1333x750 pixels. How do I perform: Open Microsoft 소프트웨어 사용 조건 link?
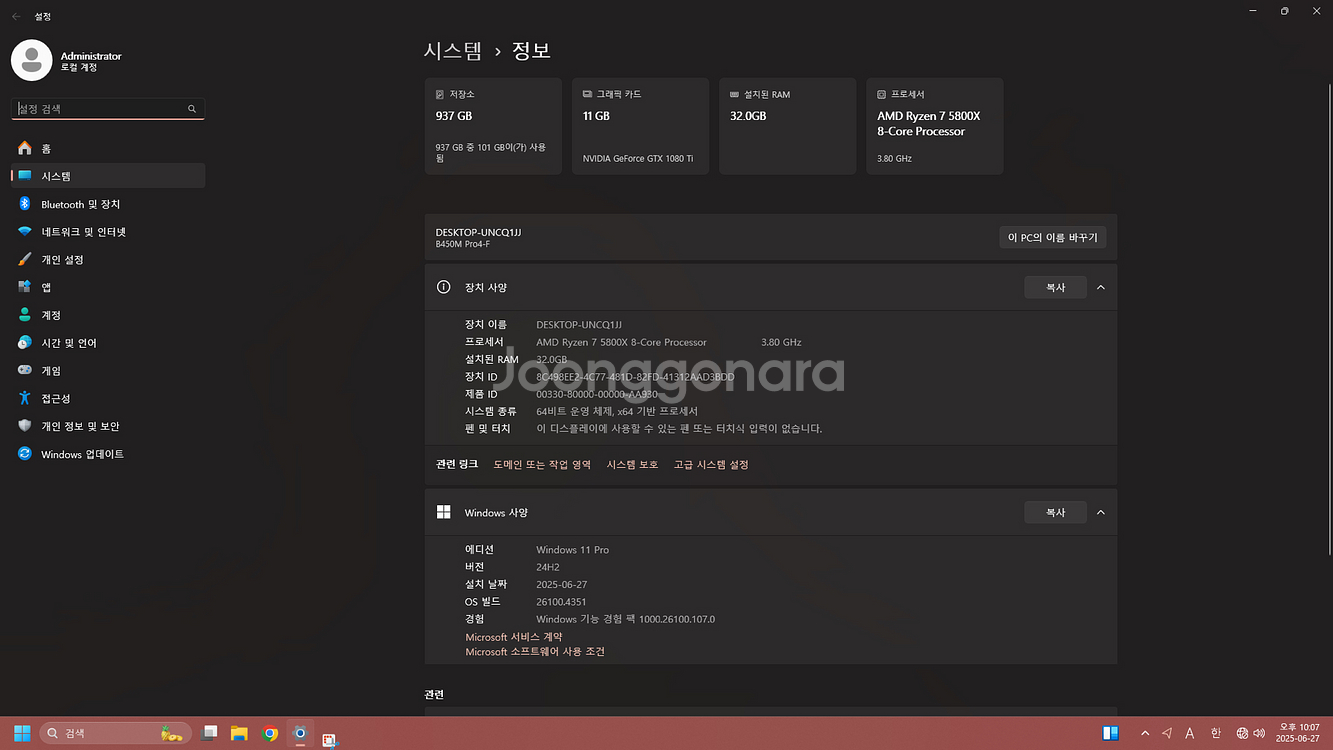click(x=535, y=652)
